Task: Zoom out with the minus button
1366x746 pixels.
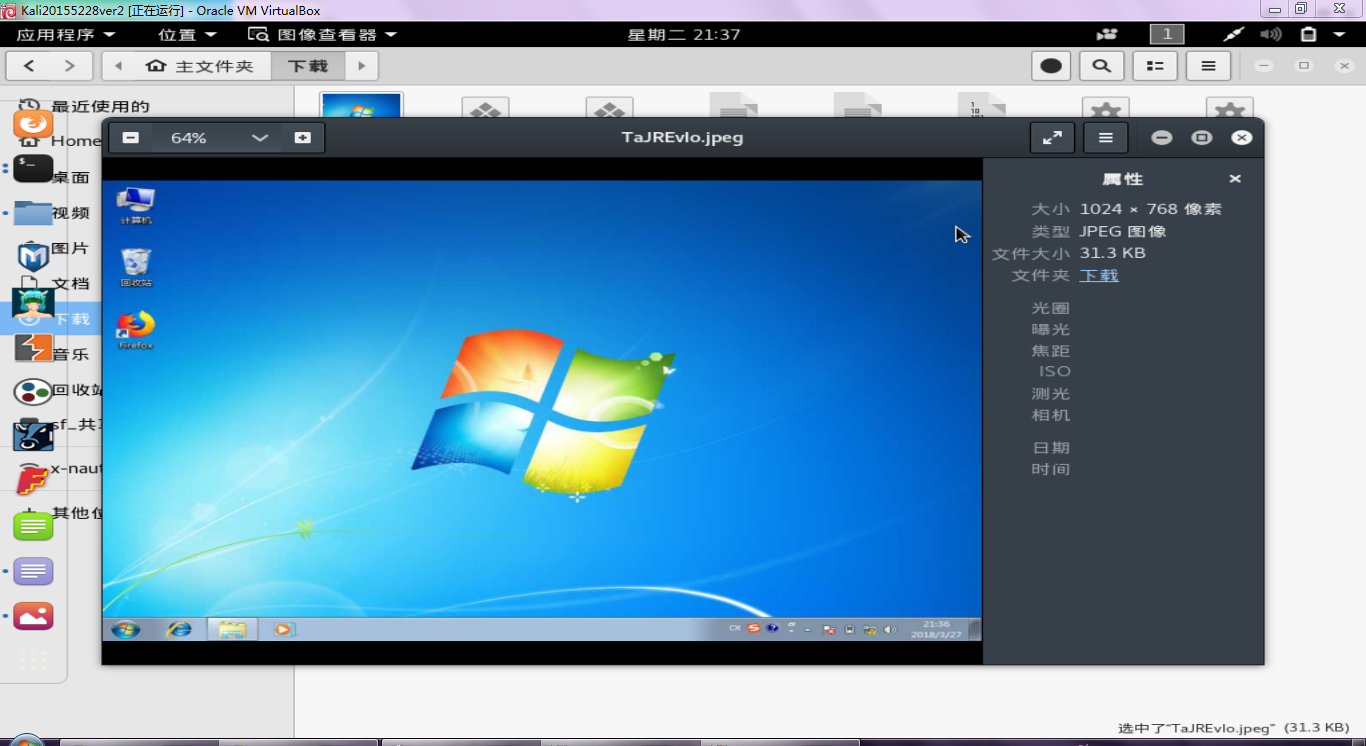Action: [x=131, y=138]
